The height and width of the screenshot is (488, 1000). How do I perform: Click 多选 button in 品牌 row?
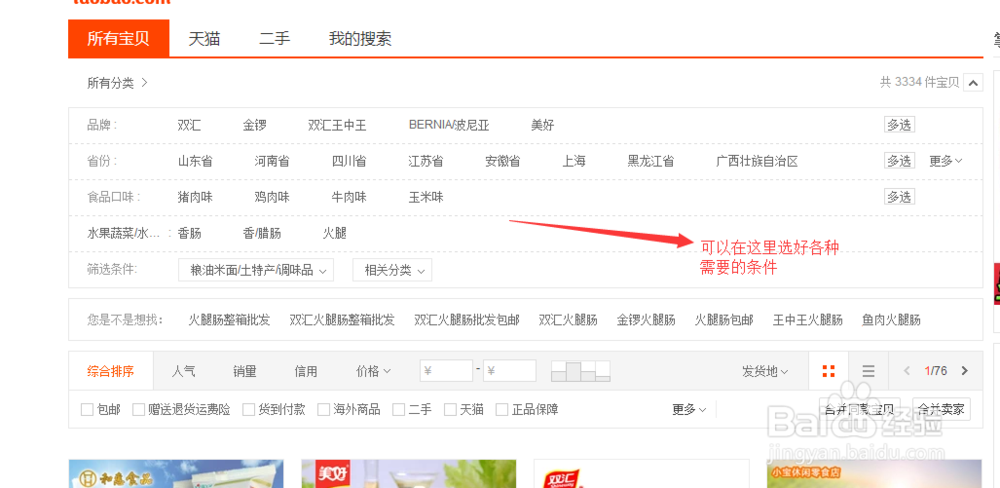(899, 125)
